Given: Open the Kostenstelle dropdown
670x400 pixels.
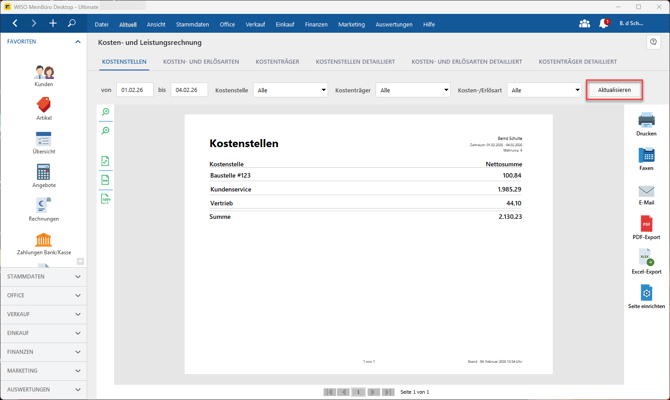Looking at the screenshot, I should click(x=291, y=90).
